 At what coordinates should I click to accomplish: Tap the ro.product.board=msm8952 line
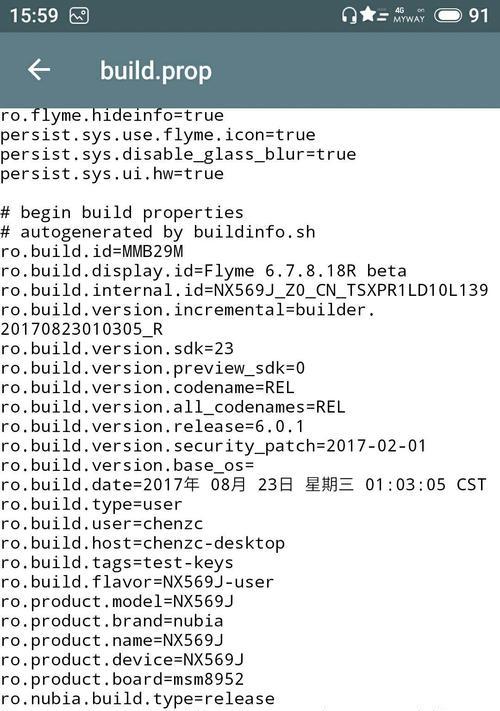tap(122, 679)
